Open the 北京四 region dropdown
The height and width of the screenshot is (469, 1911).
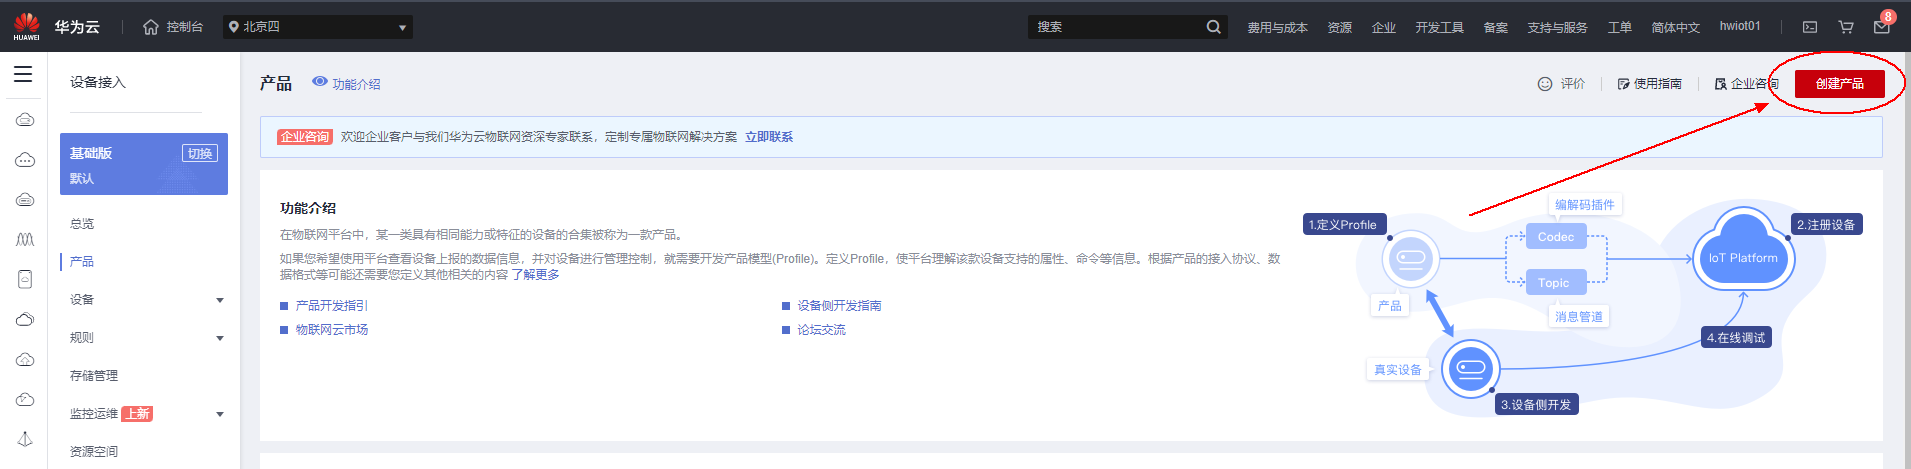[x=318, y=27]
